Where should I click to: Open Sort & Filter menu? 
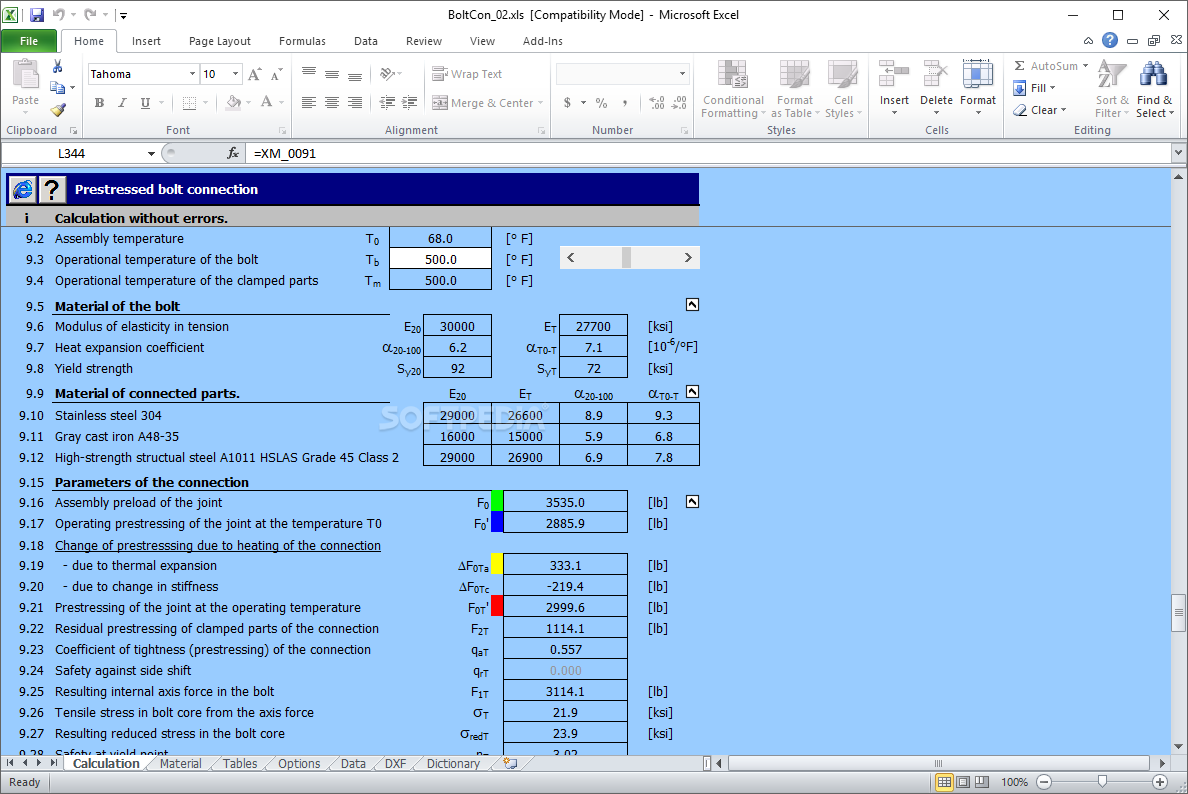[x=1111, y=89]
